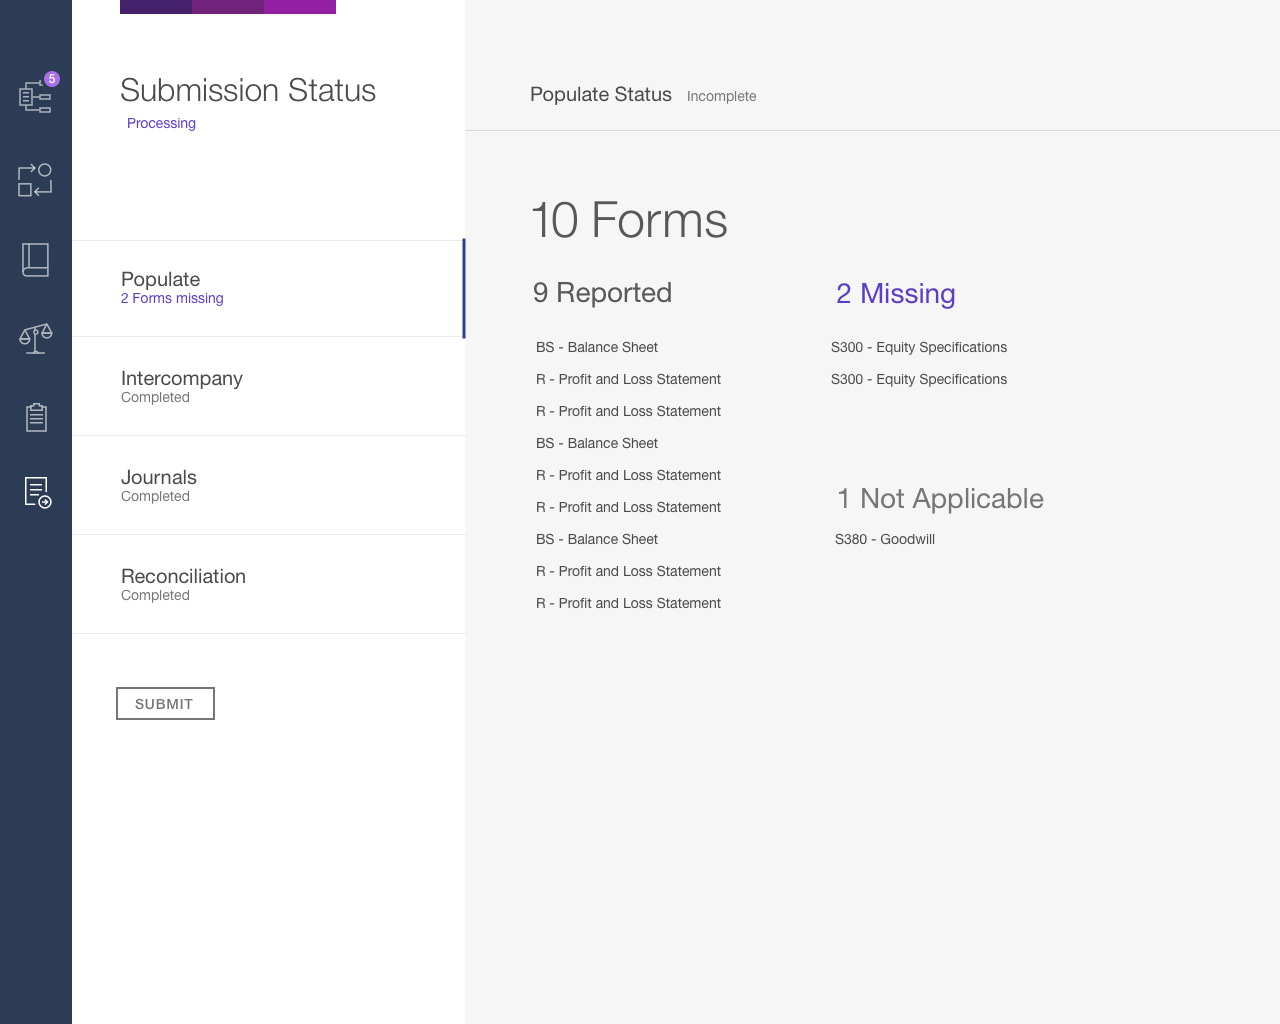This screenshot has width=1280, height=1024.
Task: Open the balance scales sidebar icon
Action: 35,338
